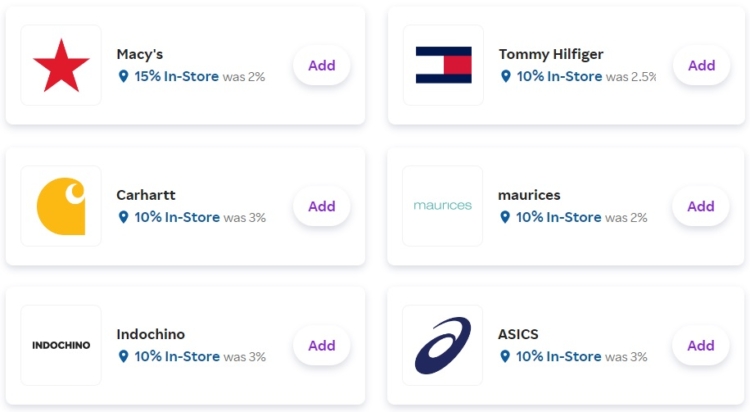Open Tommy Hilfiger 10% In-Store text
Viewport: 750px width, 412px height.
point(559,76)
